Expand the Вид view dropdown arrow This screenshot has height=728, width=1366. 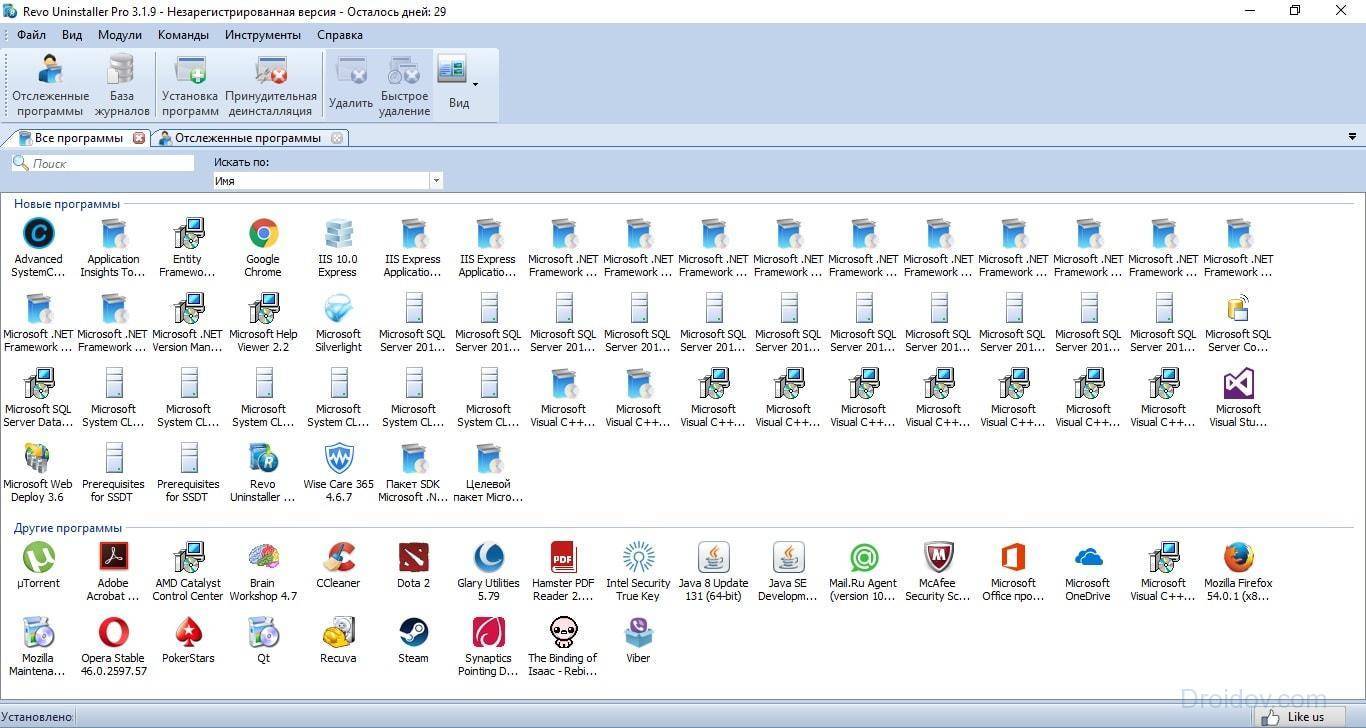click(475, 84)
